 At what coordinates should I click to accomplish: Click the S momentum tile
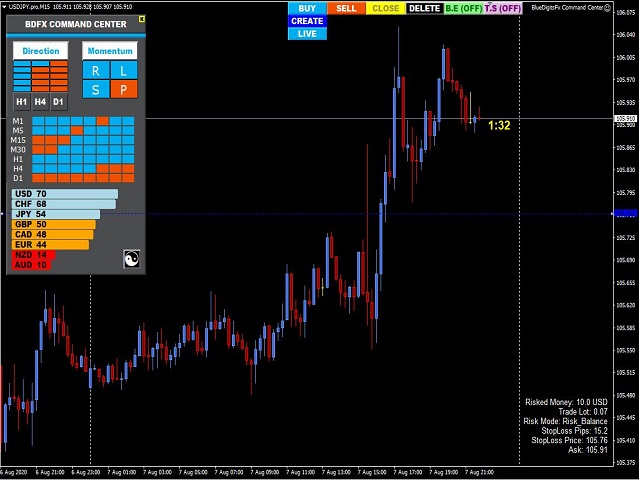[96, 89]
